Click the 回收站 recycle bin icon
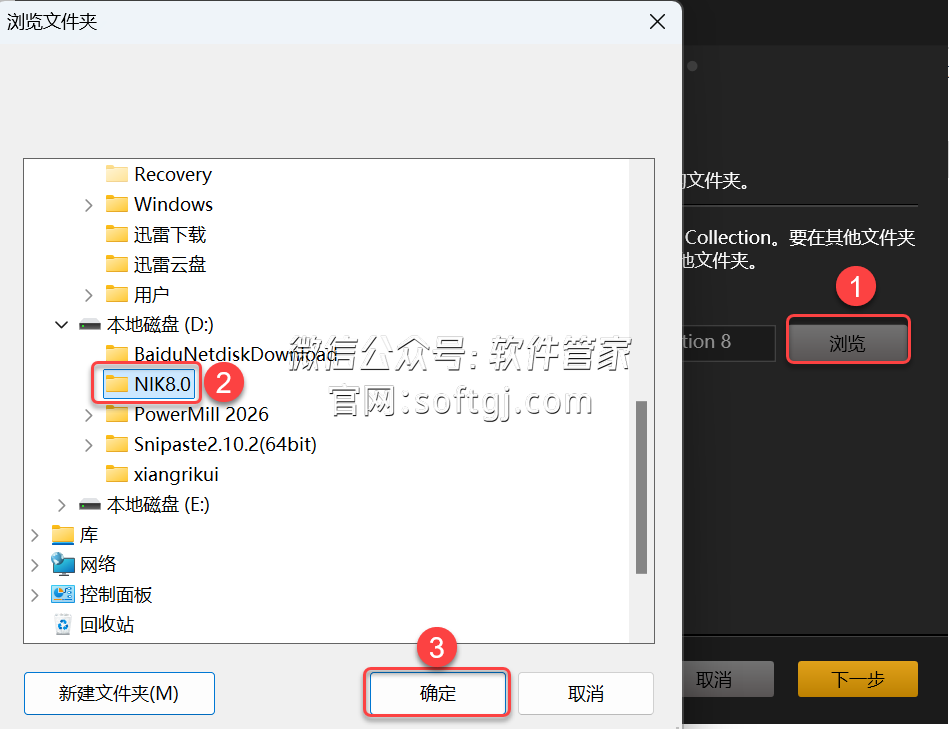Viewport: 949px width, 729px height. 62,624
